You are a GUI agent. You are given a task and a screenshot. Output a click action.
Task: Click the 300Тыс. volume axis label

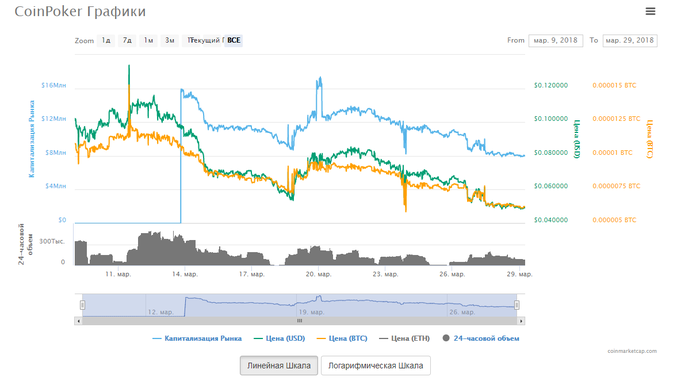(x=52, y=242)
